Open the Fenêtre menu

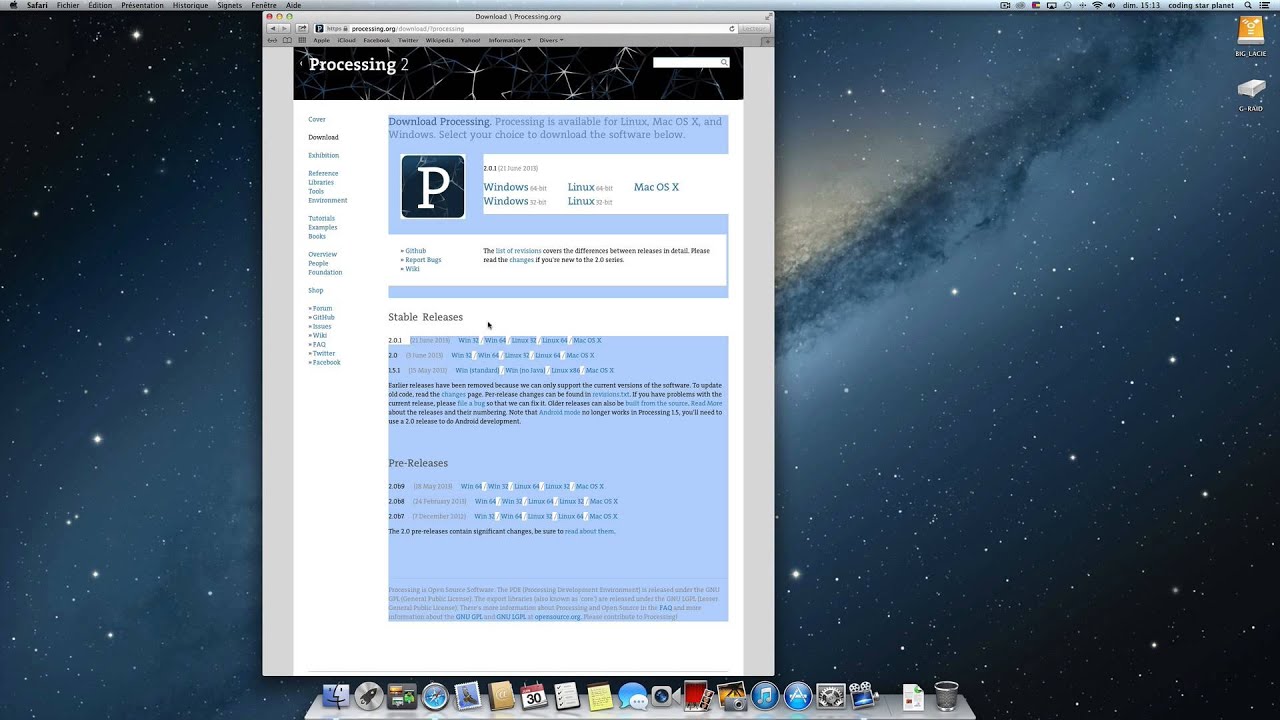point(264,5)
